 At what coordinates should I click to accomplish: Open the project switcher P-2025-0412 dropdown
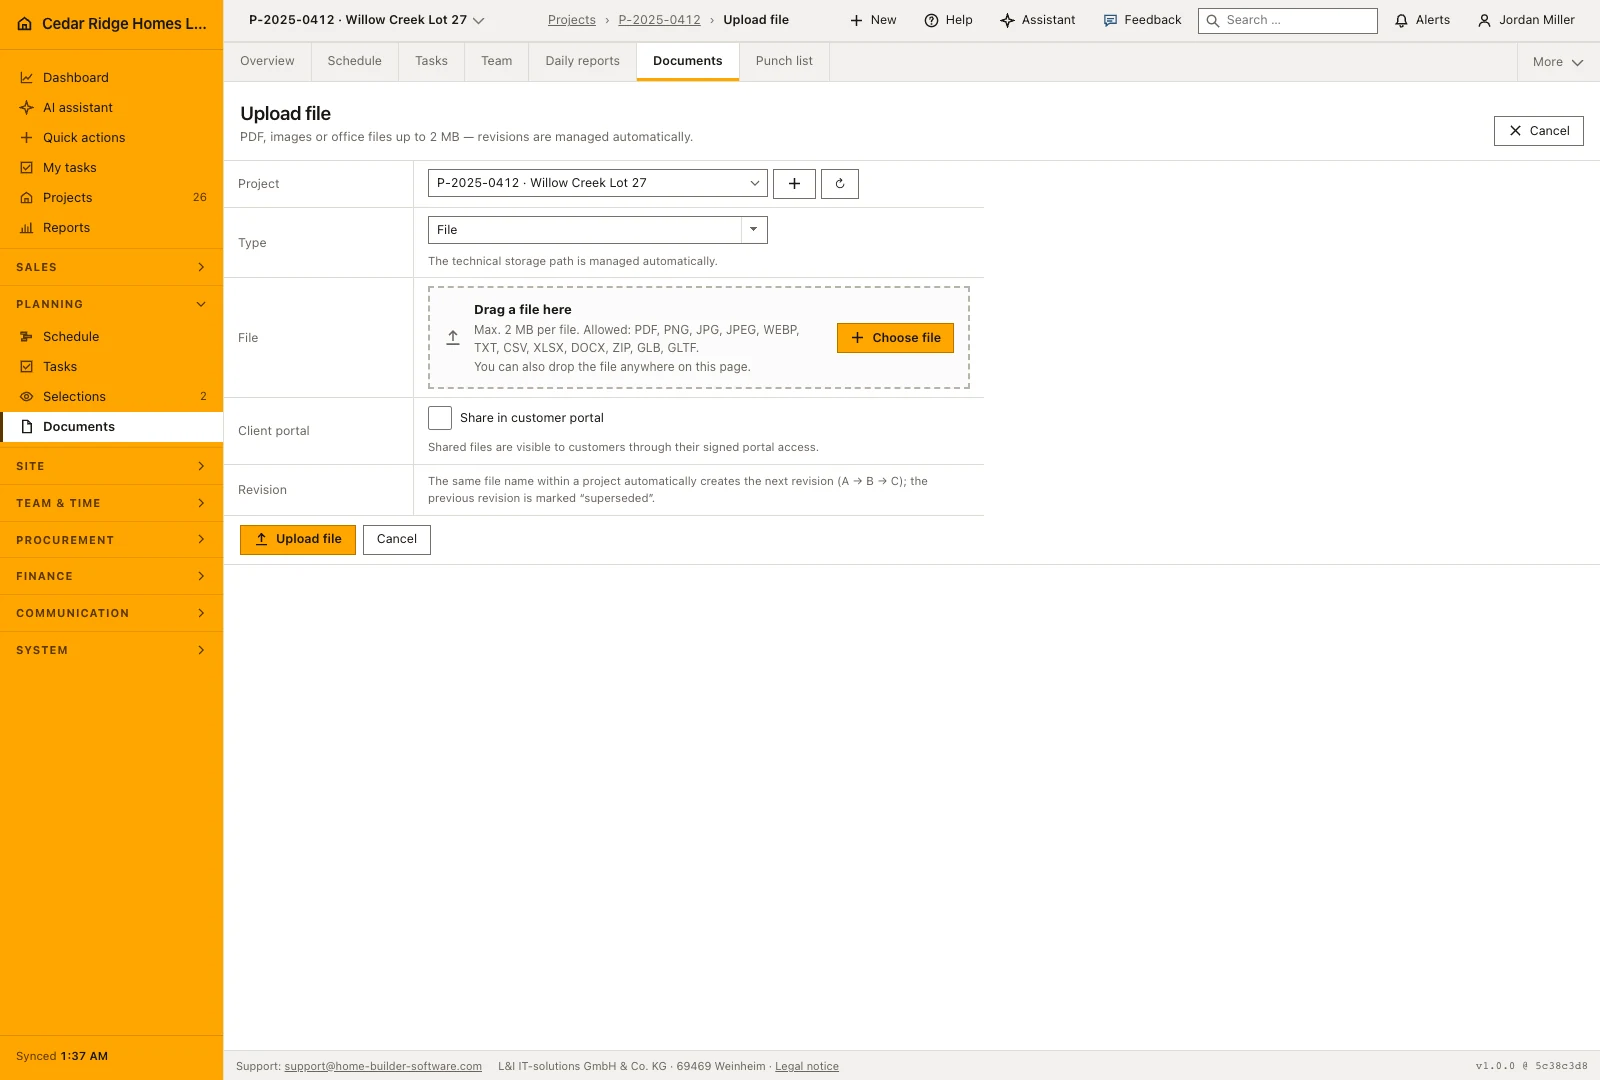point(367,20)
